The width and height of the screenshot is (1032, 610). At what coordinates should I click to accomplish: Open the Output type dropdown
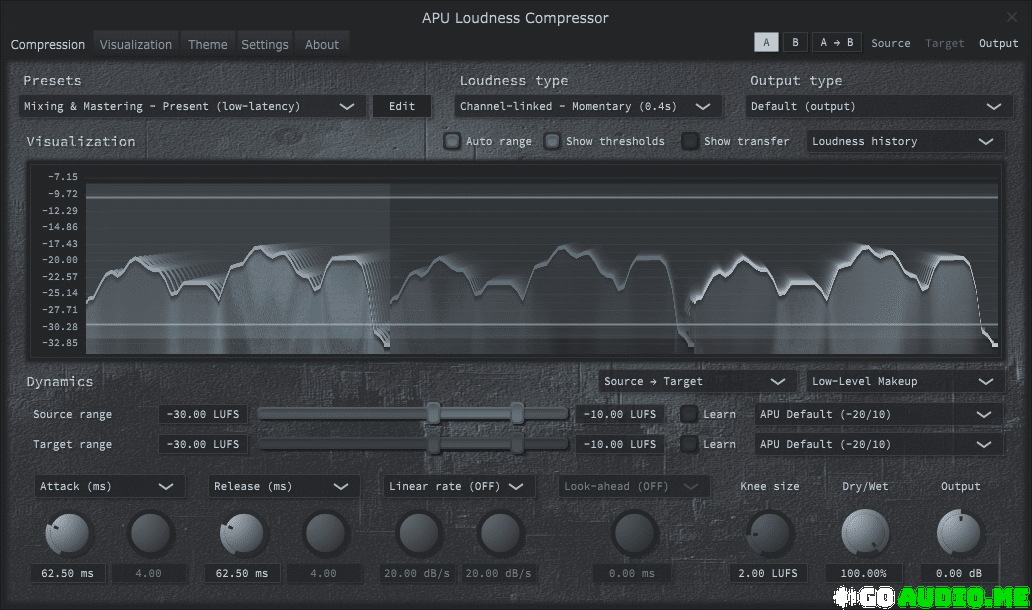click(878, 106)
